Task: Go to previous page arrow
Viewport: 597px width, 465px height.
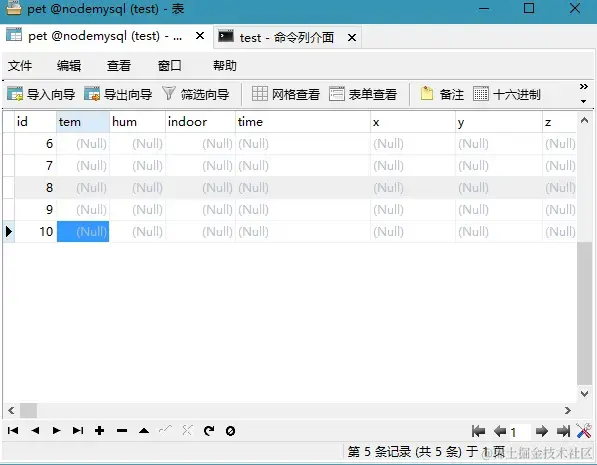Action: (x=500, y=431)
